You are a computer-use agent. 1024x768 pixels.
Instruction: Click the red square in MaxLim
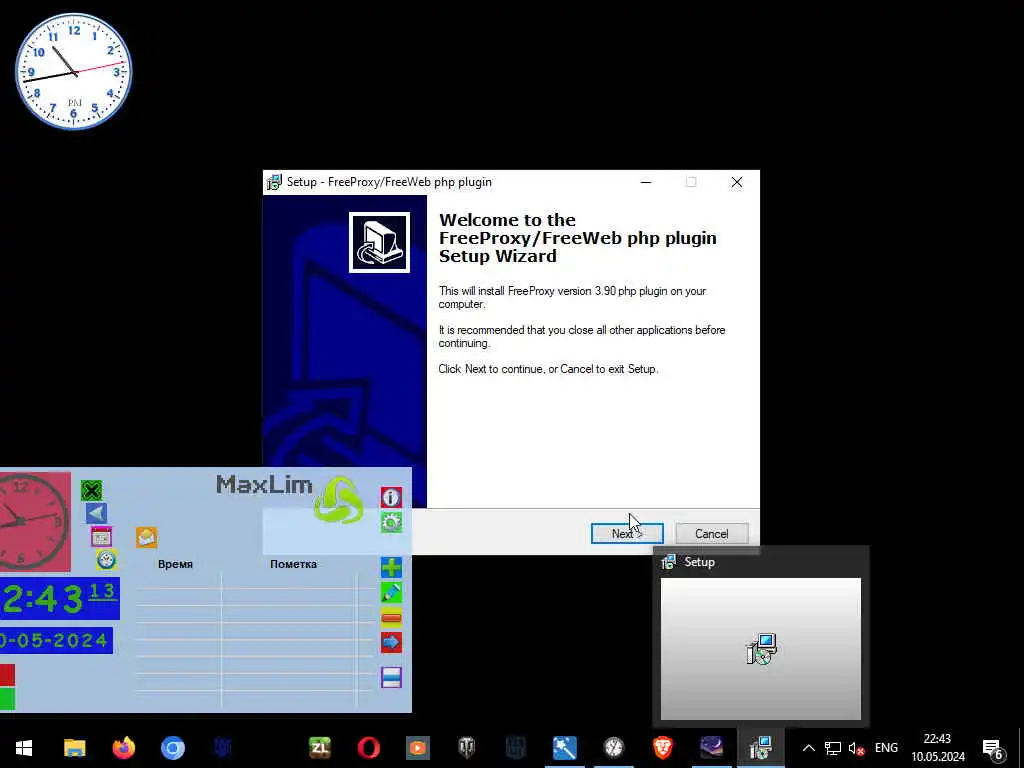(x=7, y=675)
